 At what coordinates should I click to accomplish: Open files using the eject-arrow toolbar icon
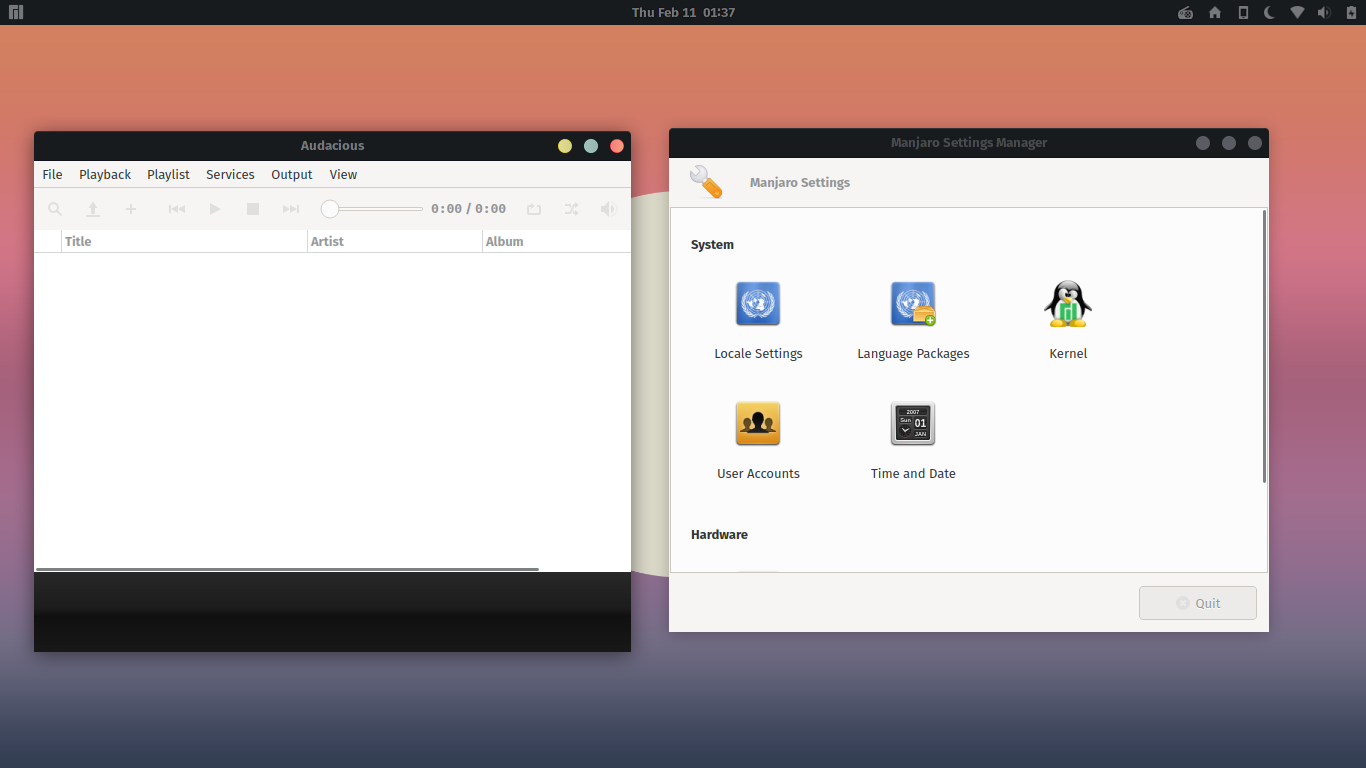point(92,209)
